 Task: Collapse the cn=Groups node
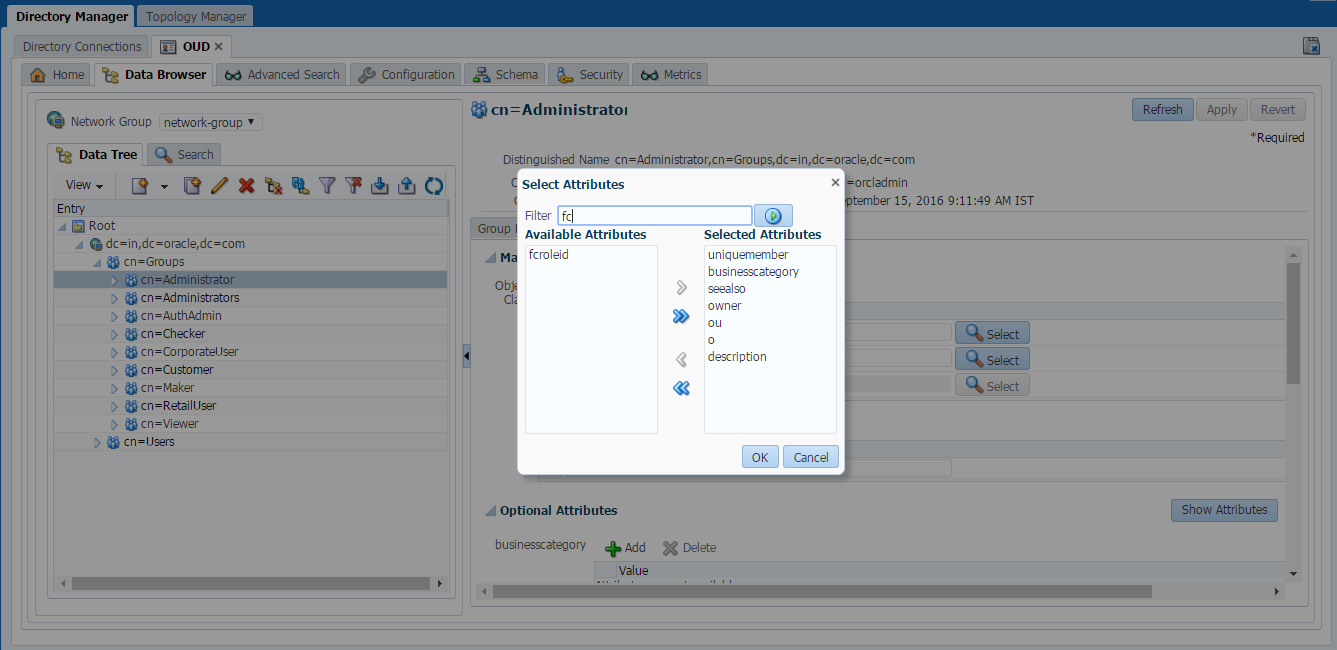point(97,262)
